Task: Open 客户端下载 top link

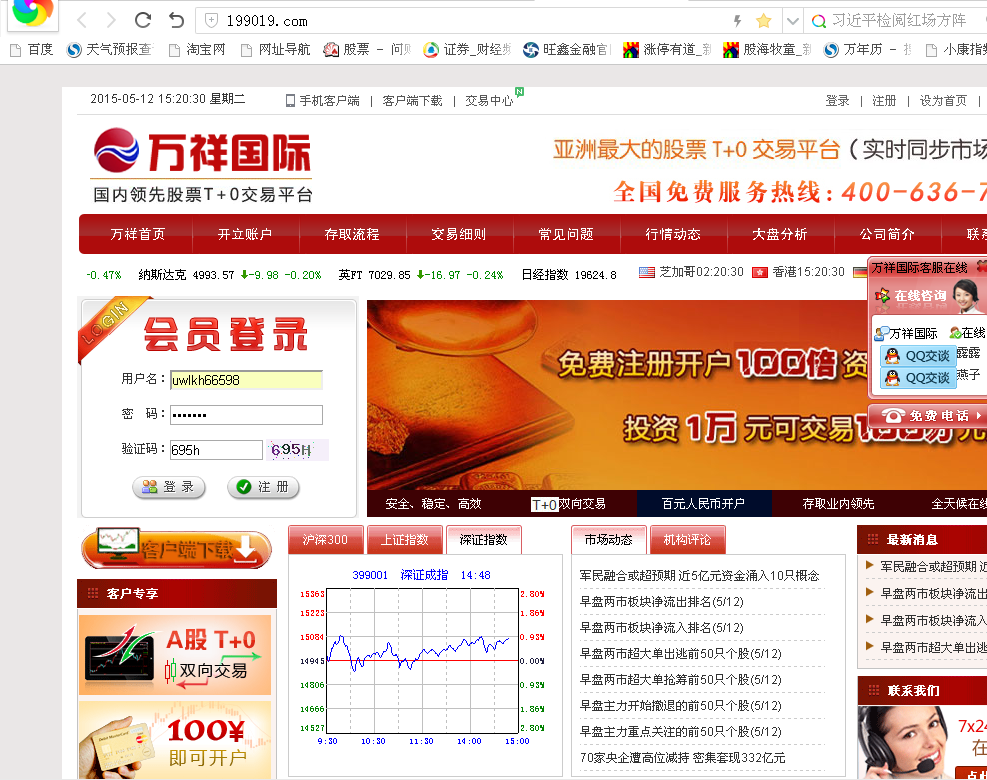Action: click(412, 101)
